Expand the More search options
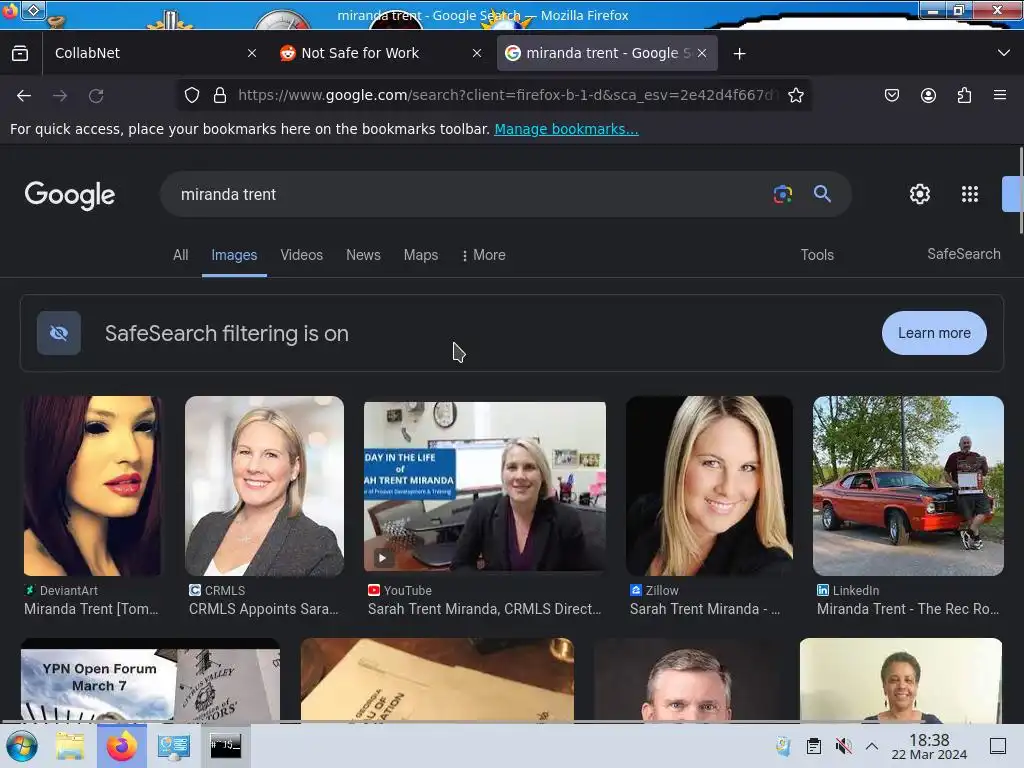The height and width of the screenshot is (768, 1024). point(483,255)
